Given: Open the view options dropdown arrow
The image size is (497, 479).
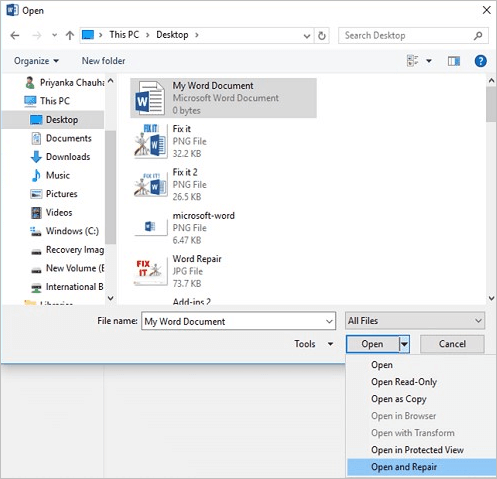Looking at the screenshot, I should [x=429, y=61].
